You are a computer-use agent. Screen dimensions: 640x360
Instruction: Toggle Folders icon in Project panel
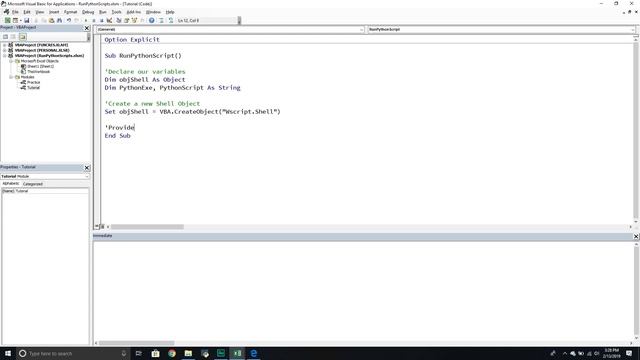coord(22,37)
